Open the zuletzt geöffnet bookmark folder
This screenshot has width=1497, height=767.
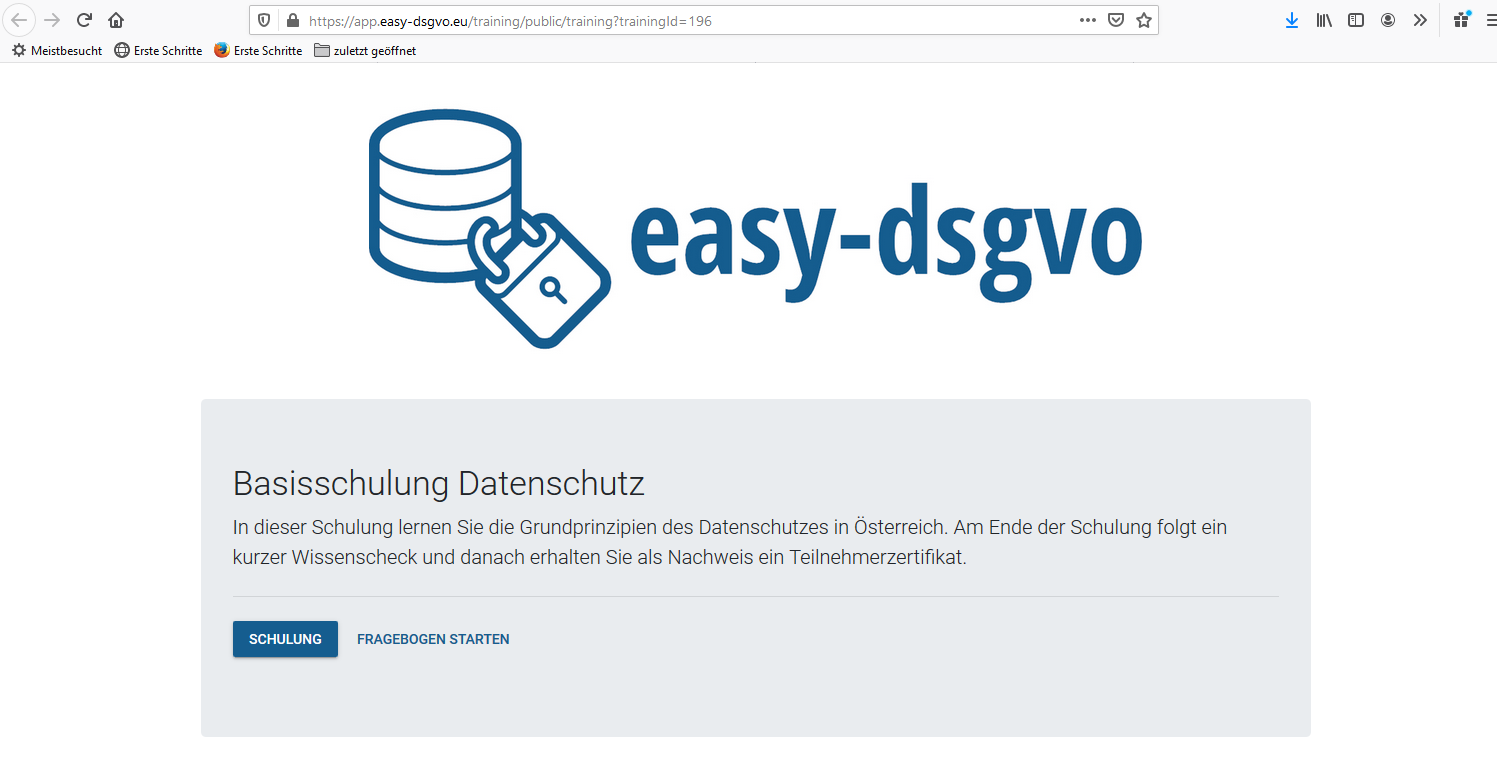[365, 50]
